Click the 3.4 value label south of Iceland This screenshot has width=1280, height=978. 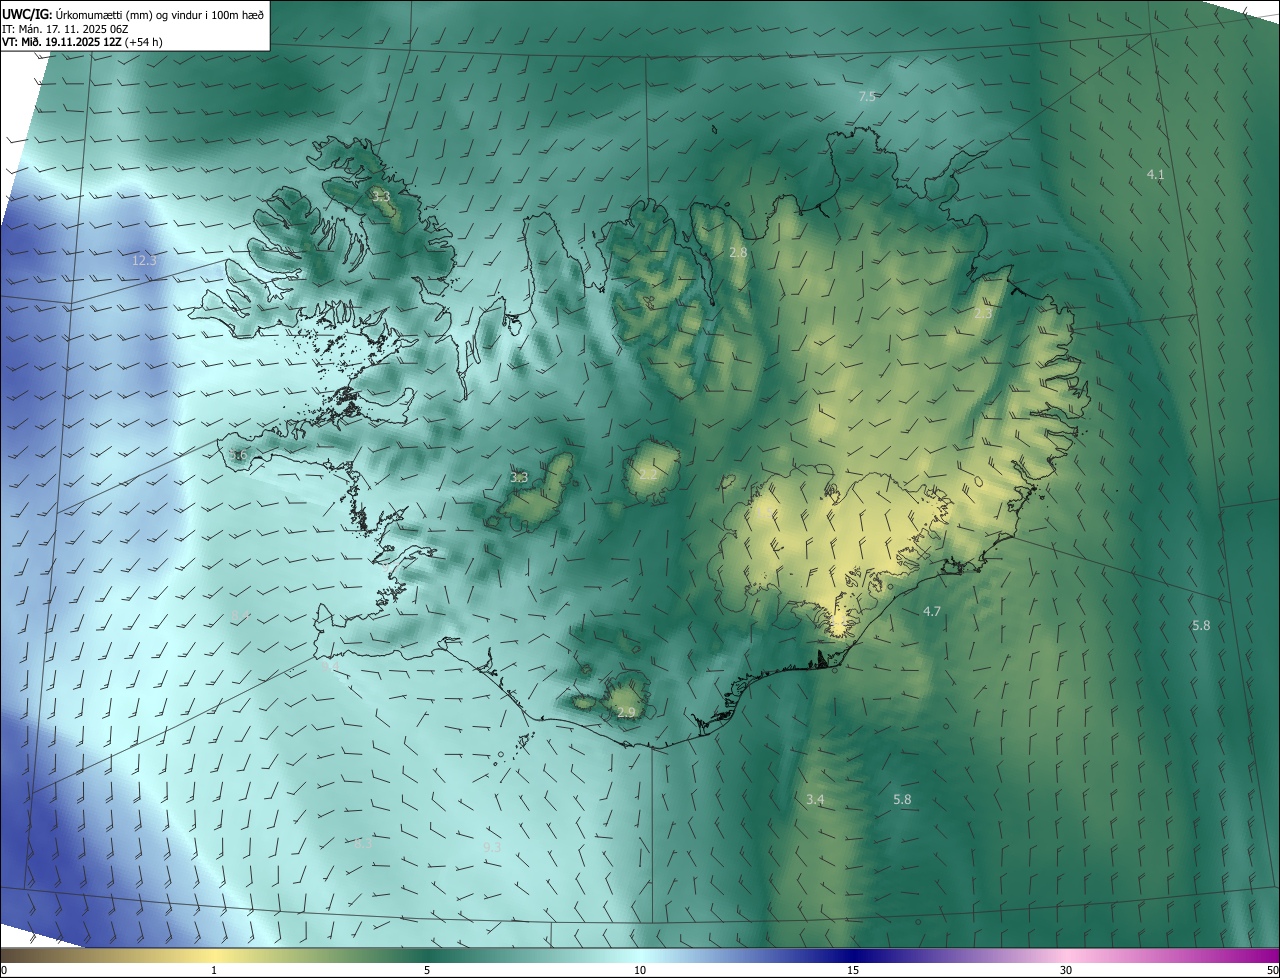click(815, 800)
